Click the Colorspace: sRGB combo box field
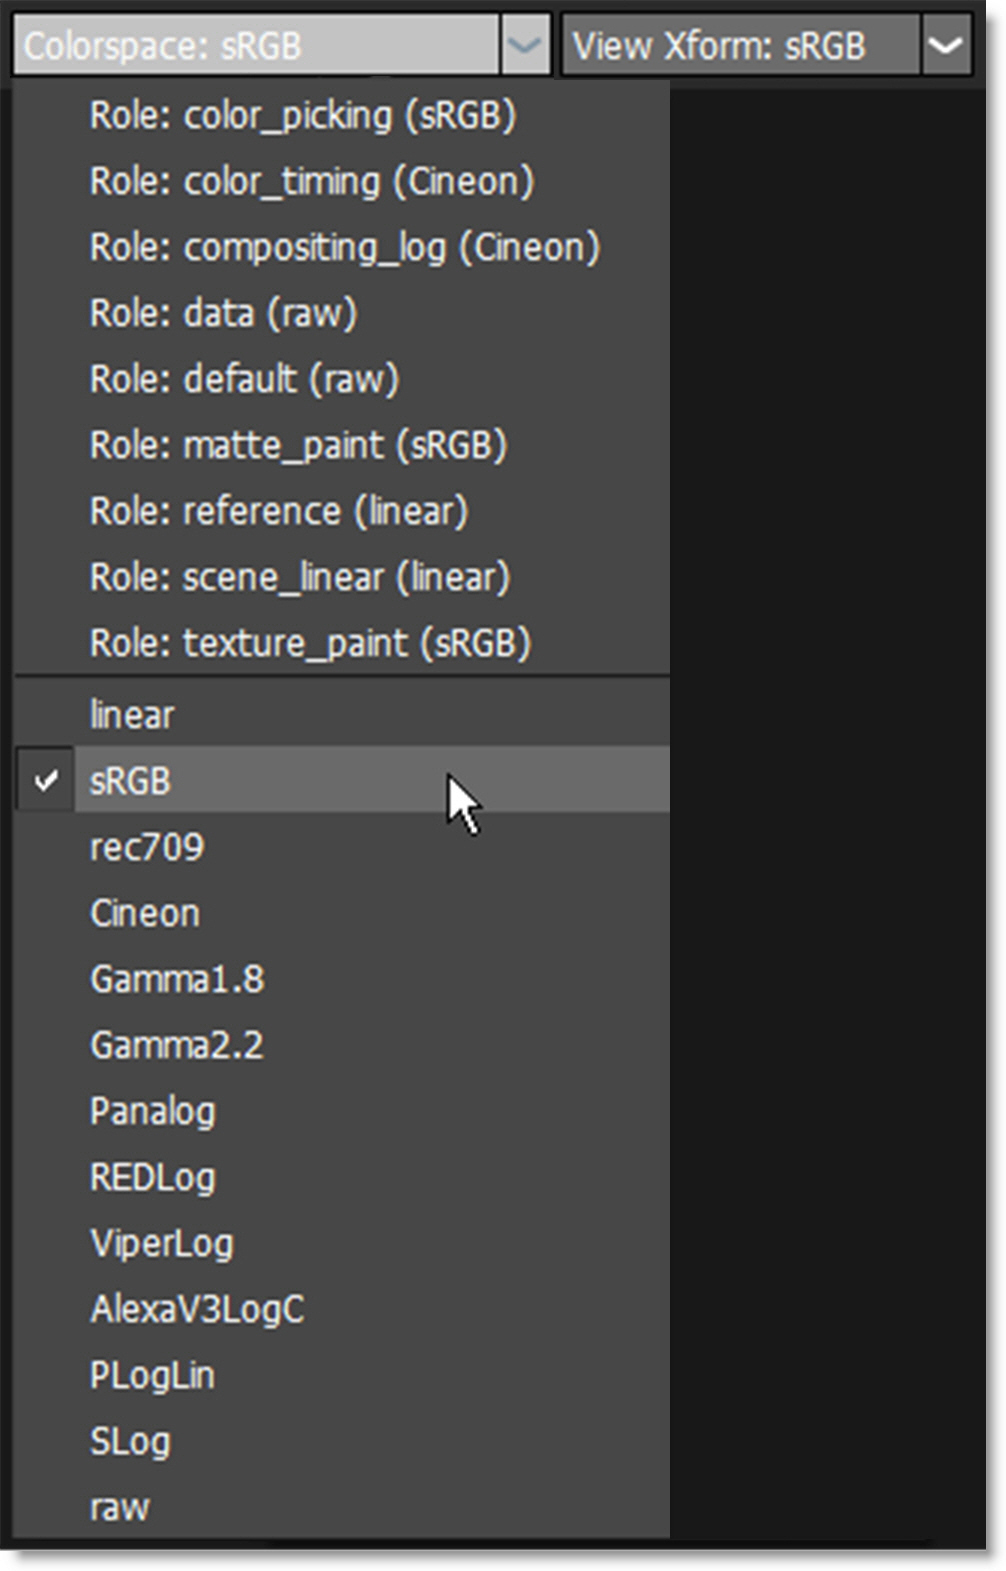The height and width of the screenshot is (1571, 1006). coord(256,46)
